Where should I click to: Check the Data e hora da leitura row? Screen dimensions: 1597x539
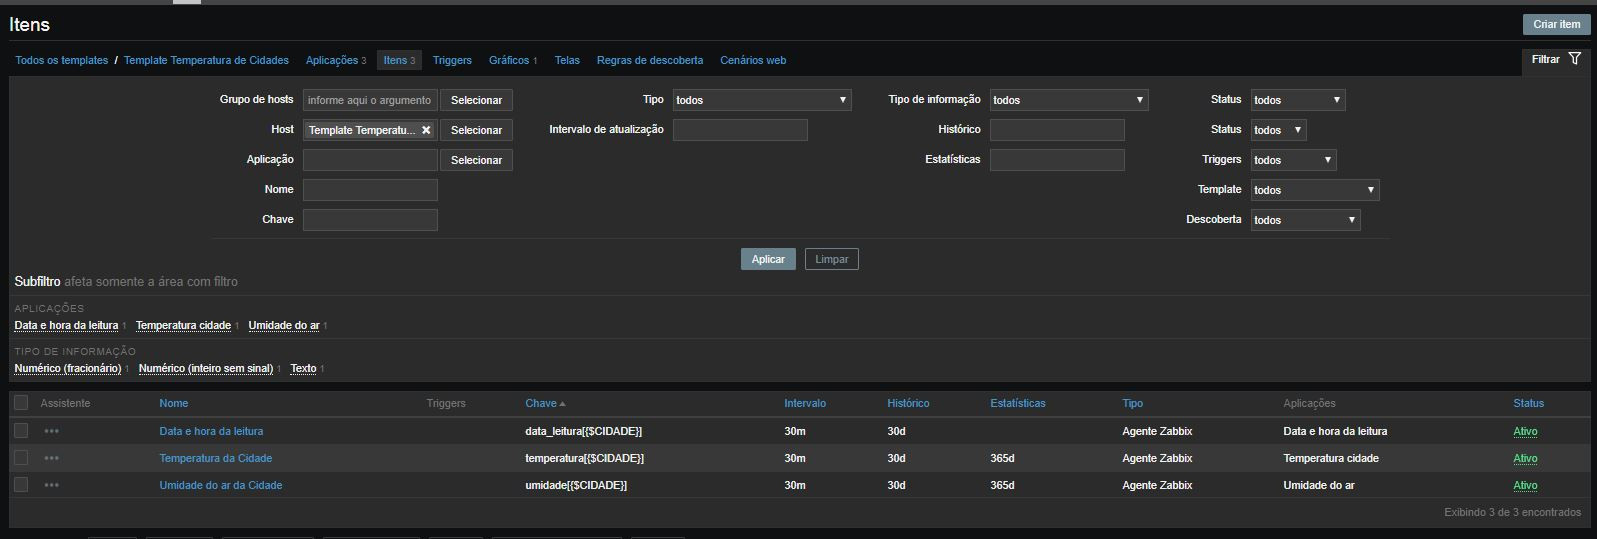pos(21,431)
